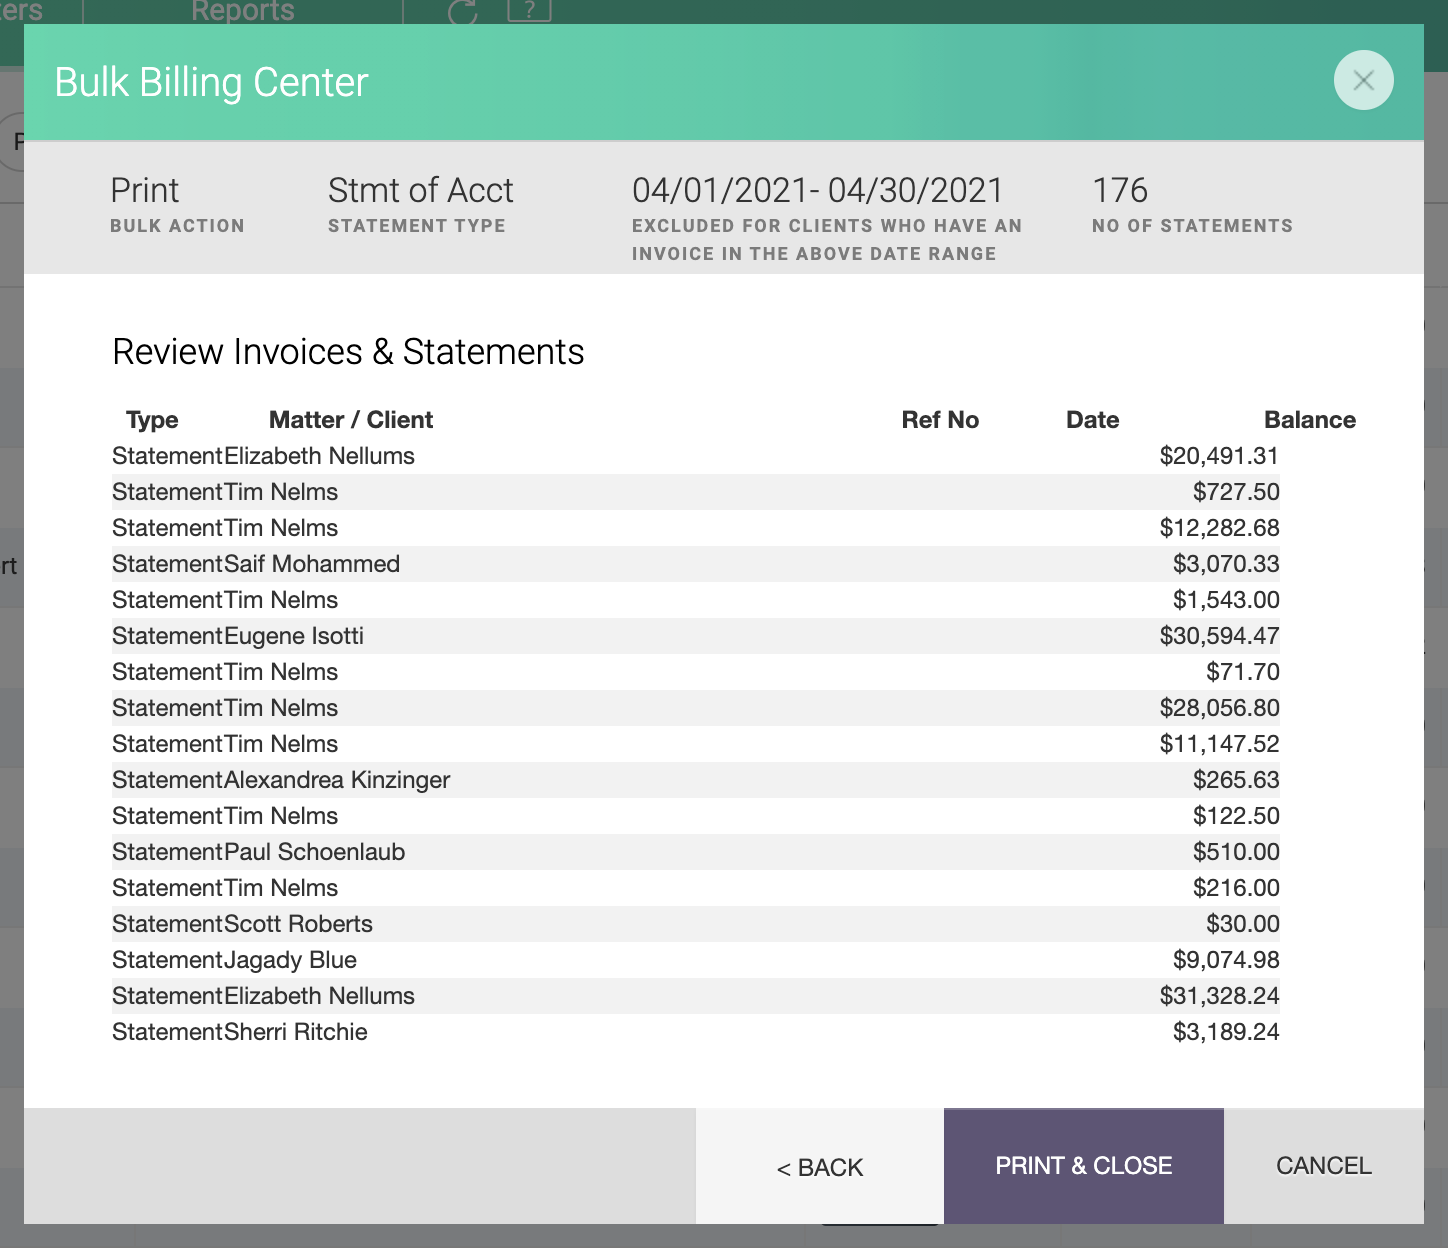Click the refresh icon in top bar
The height and width of the screenshot is (1248, 1448).
click(462, 12)
